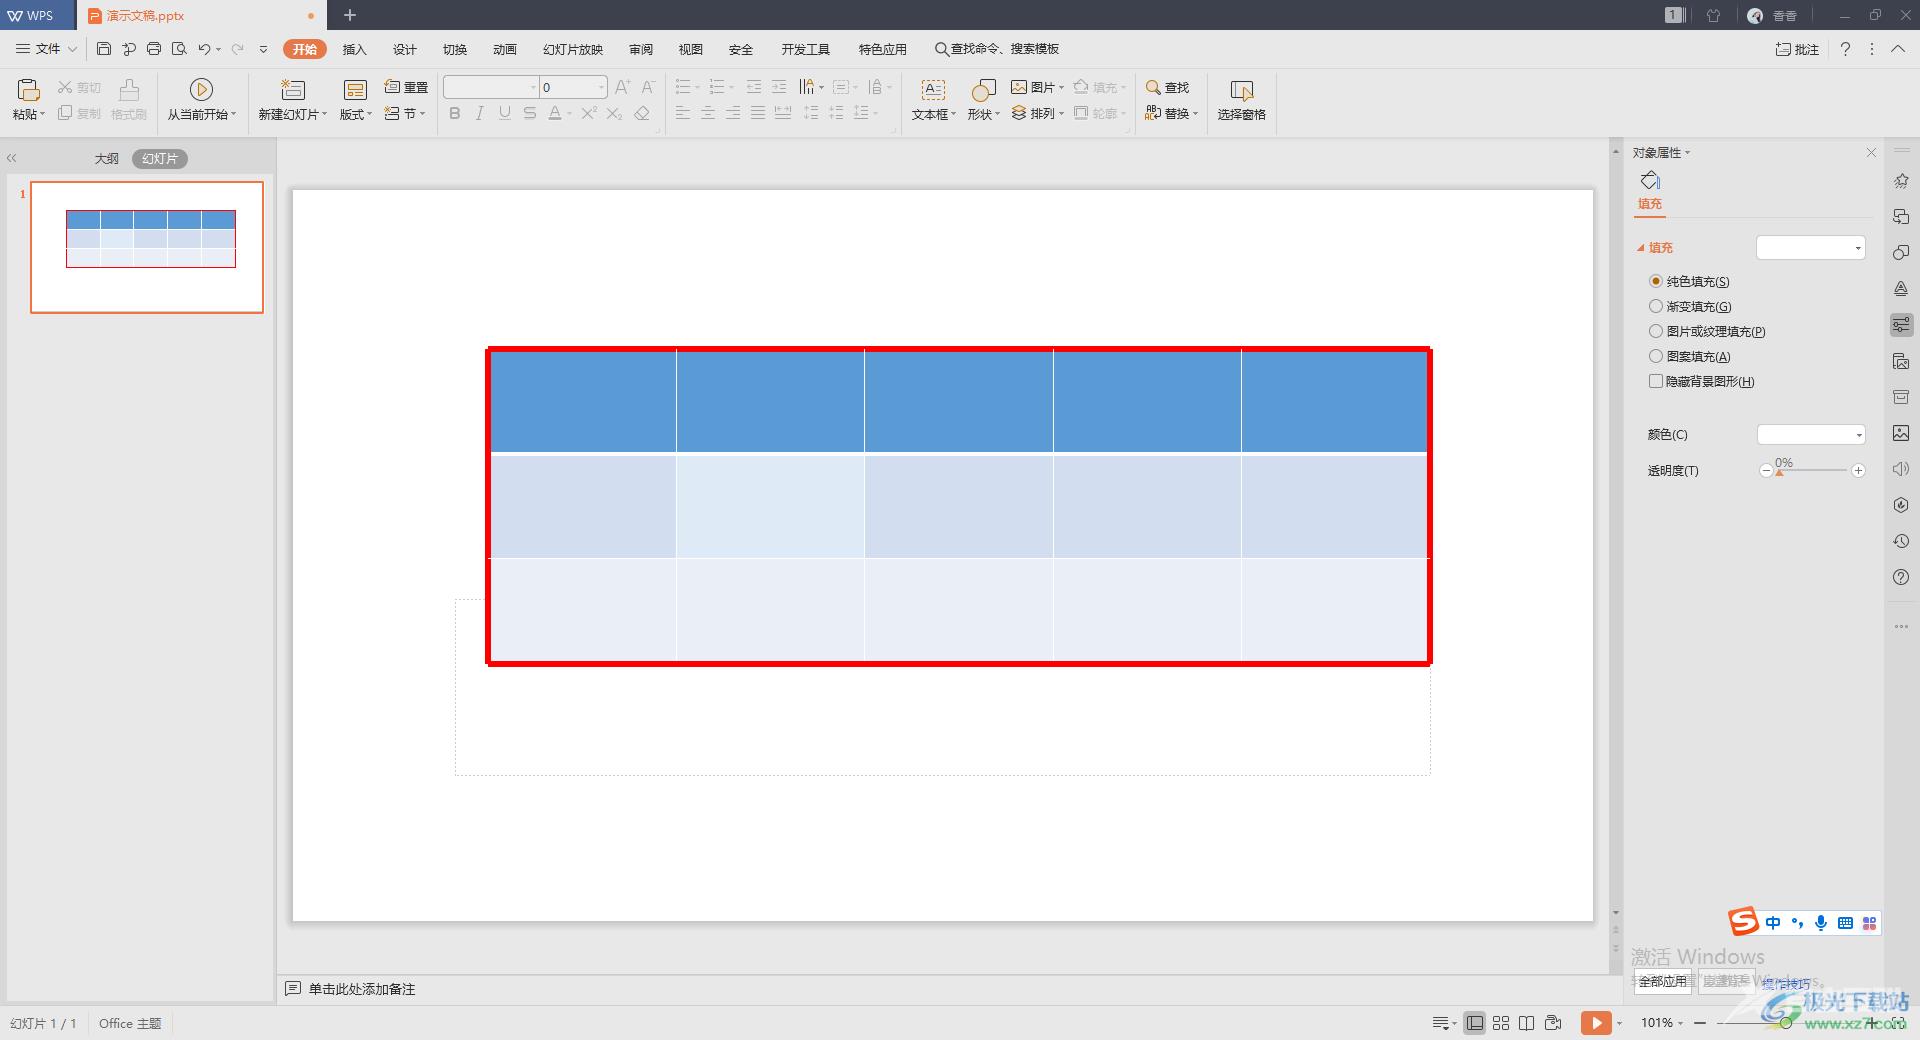Open the Replace (替换) dropdown
This screenshot has width=1920, height=1040.
pyautogui.click(x=1171, y=114)
